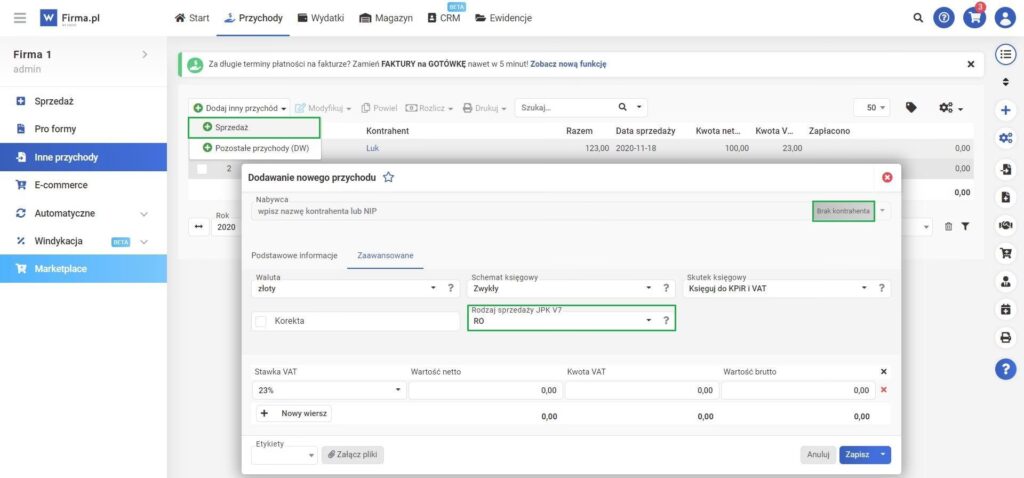The height and width of the screenshot is (478, 1024).
Task: Click the hamburger menu icon beside the logo
Action: (19, 18)
